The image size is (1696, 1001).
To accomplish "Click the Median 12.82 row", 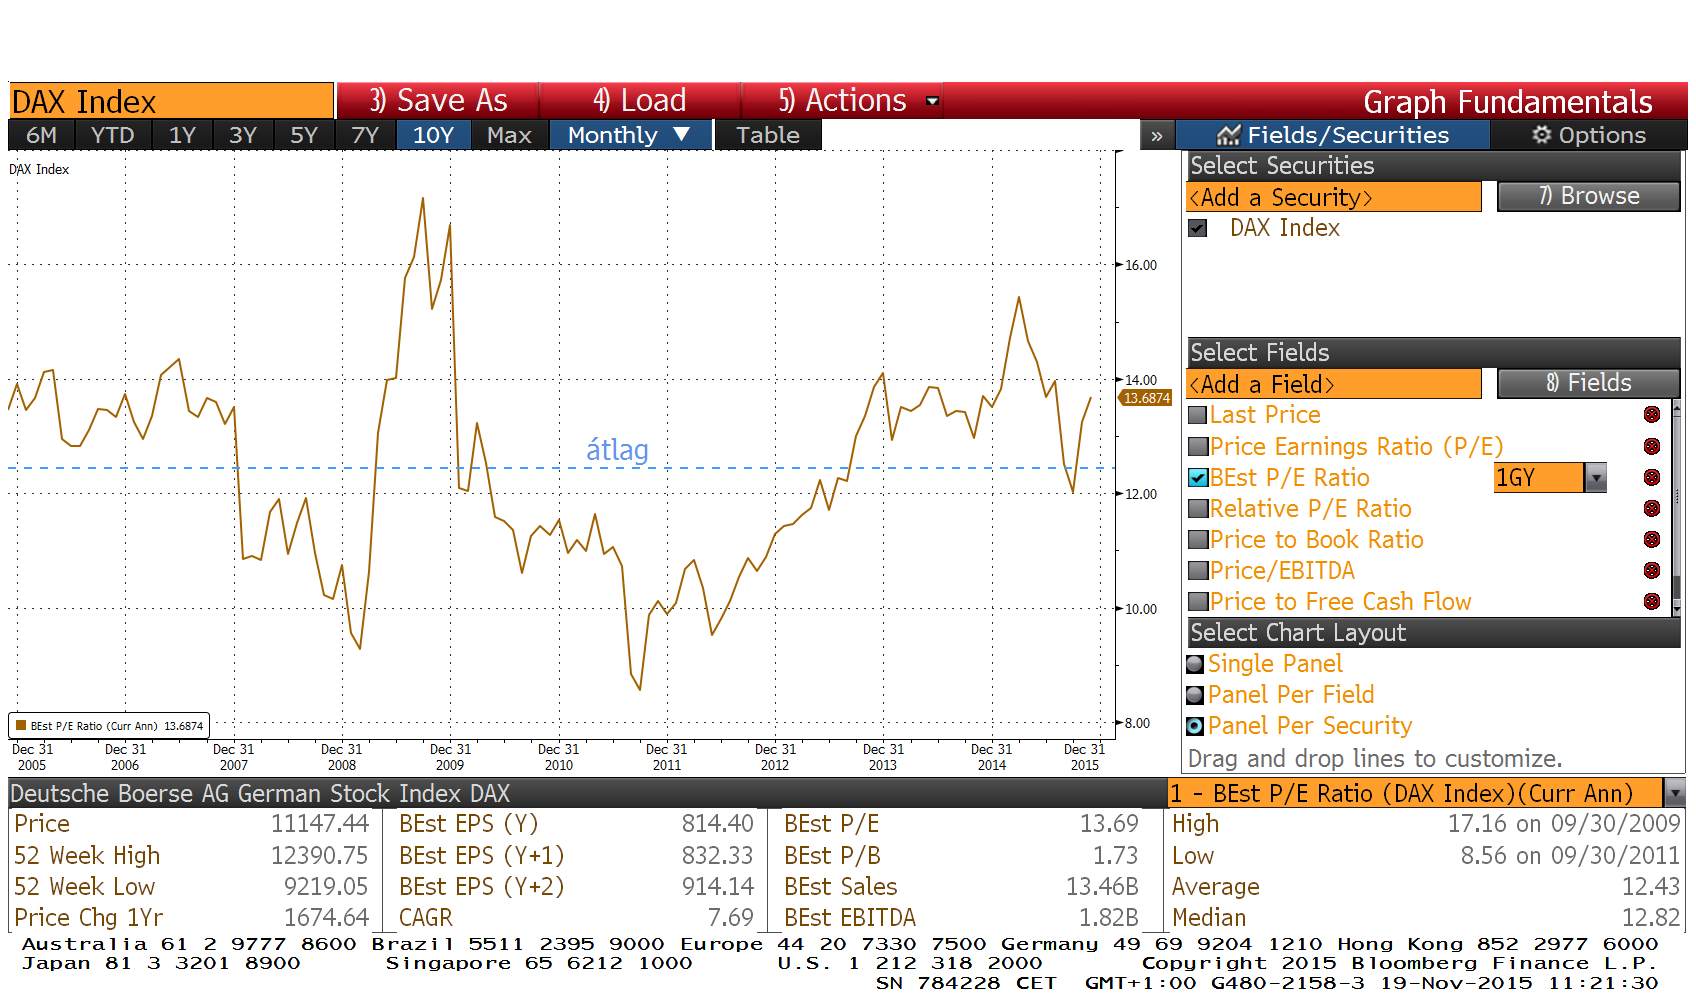I will tap(1426, 918).
